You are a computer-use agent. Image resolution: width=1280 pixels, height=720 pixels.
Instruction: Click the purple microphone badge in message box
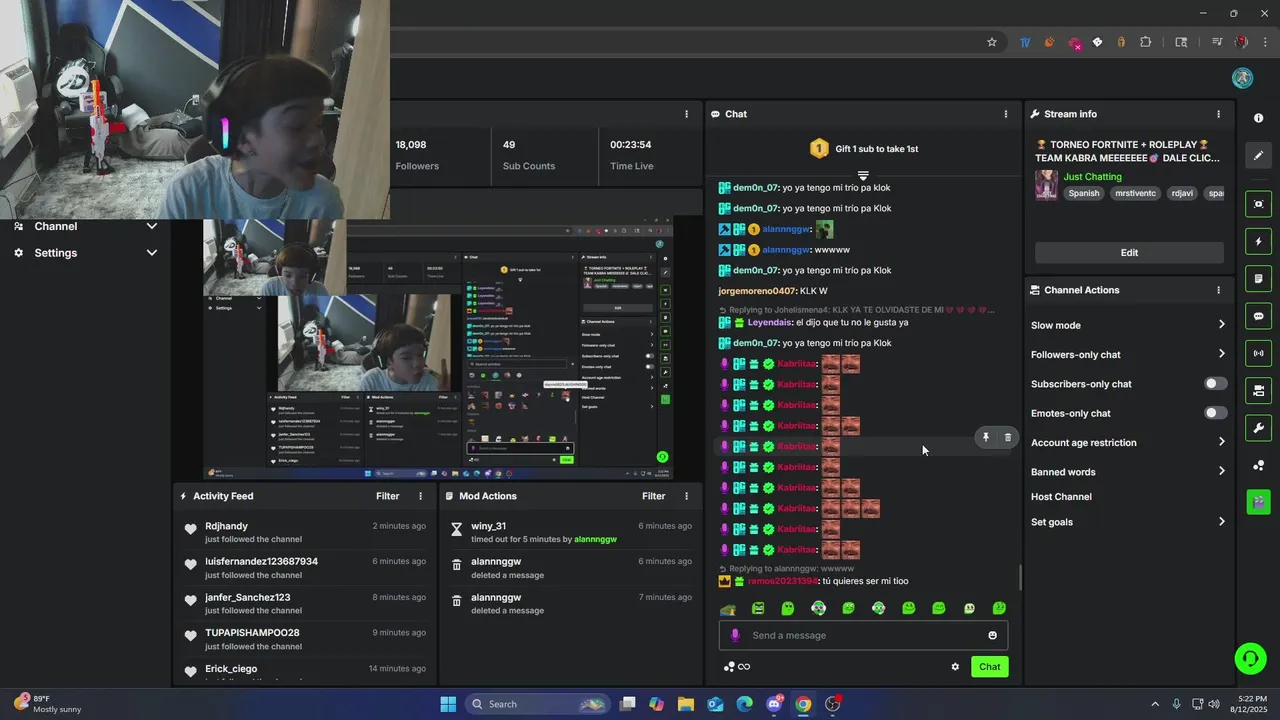click(x=735, y=635)
